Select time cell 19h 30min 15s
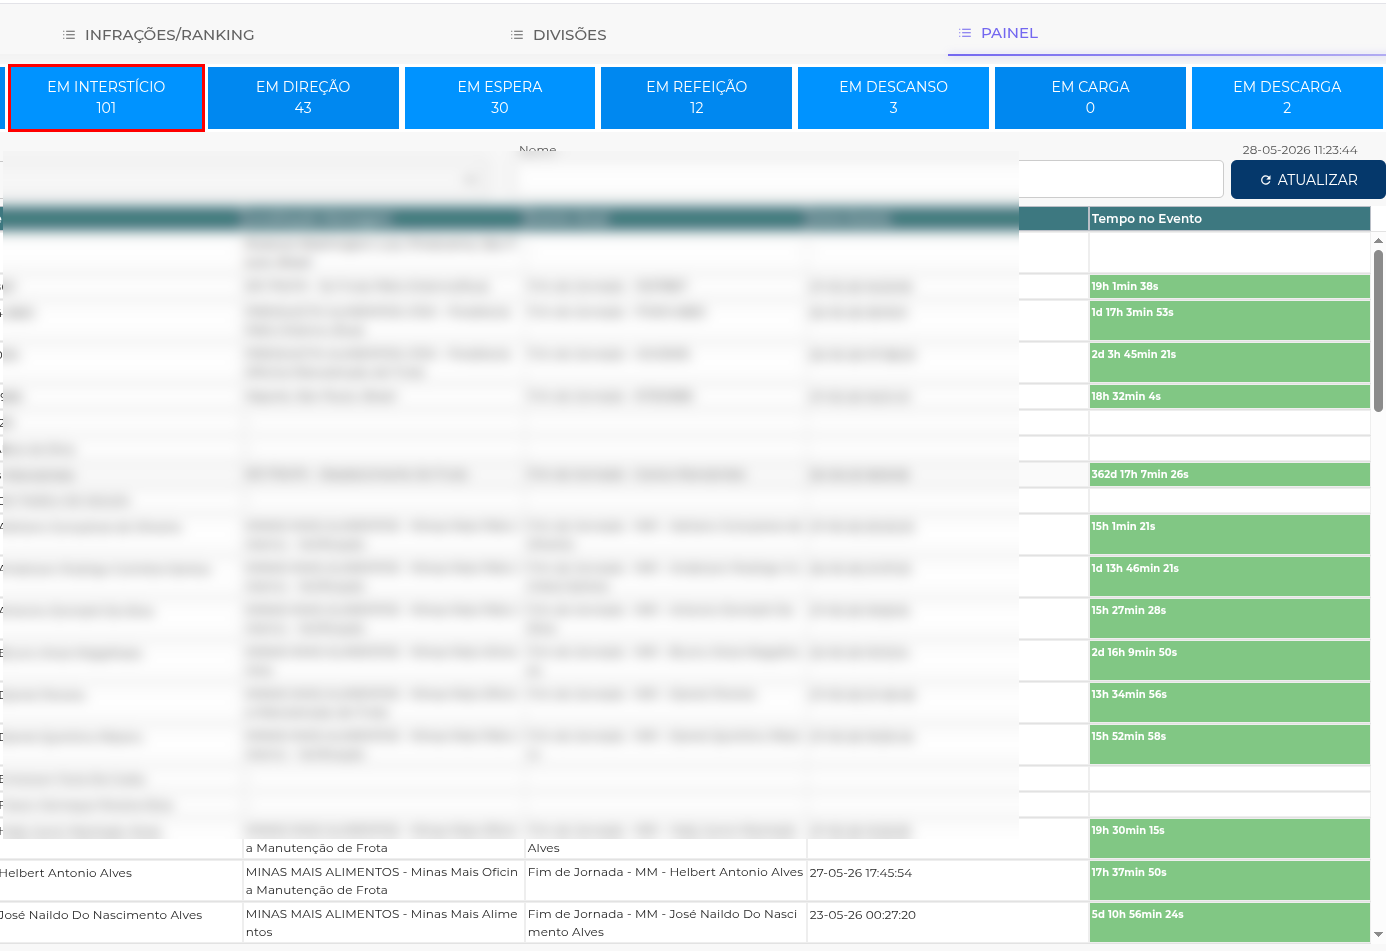 (x=1229, y=839)
